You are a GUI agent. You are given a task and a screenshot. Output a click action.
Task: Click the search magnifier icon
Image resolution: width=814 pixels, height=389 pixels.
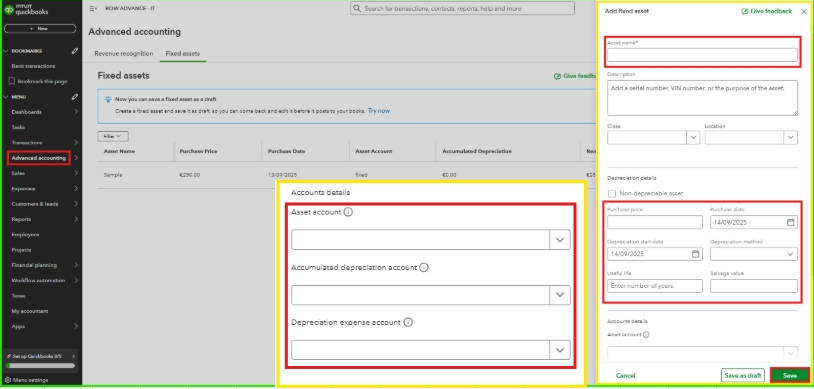pyautogui.click(x=357, y=8)
